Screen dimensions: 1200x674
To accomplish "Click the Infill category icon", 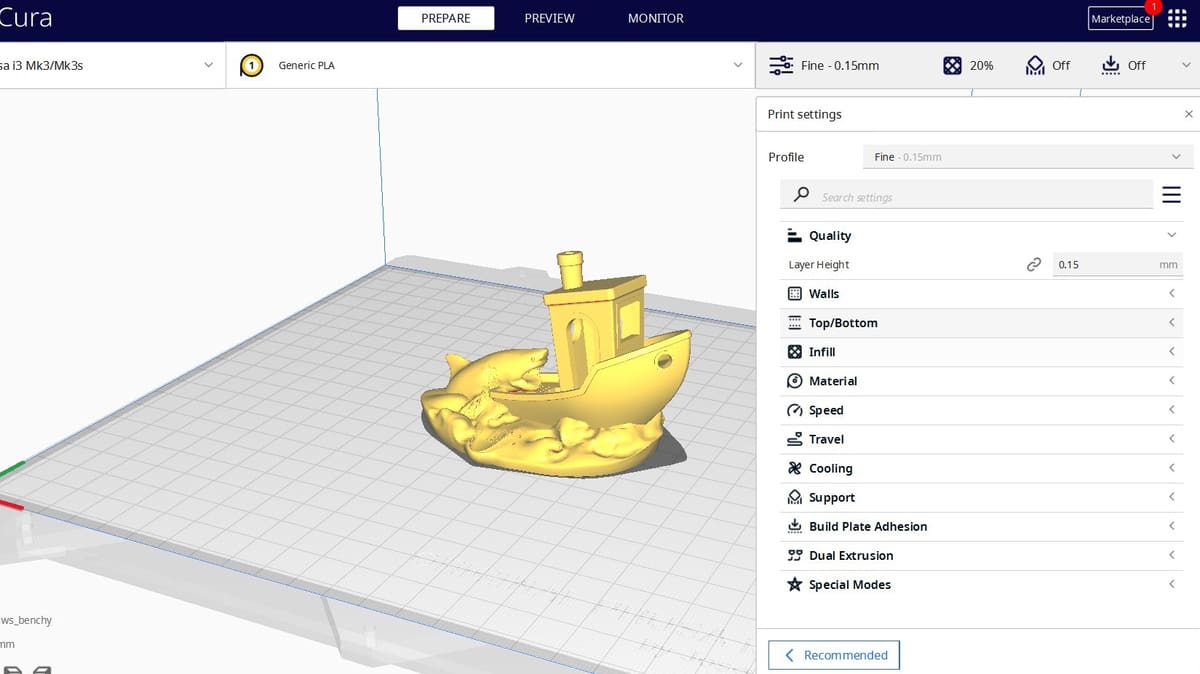I will tap(795, 352).
